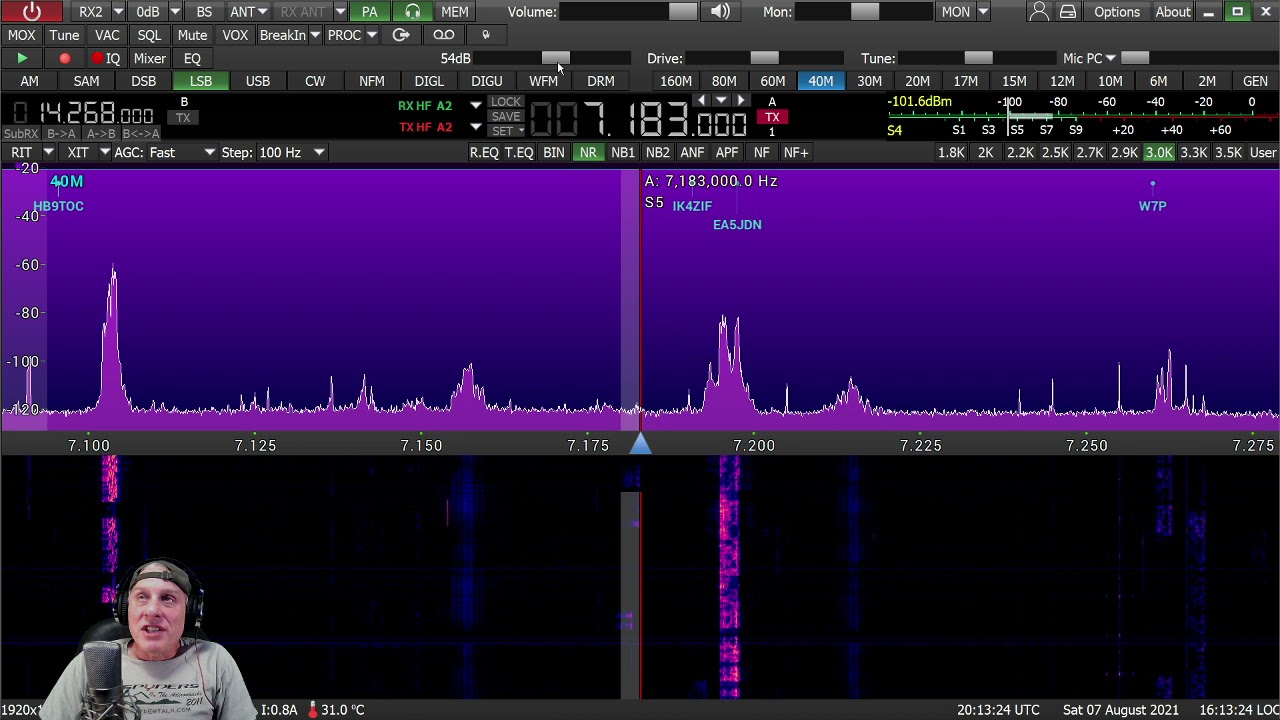Open the ANT antenna dropdown

click(x=261, y=12)
